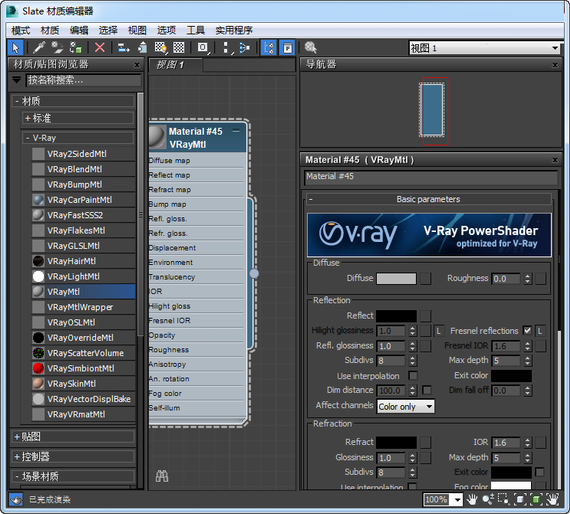
Task: Toggle the L lock button beside Hilight glossiness
Action: tap(439, 331)
